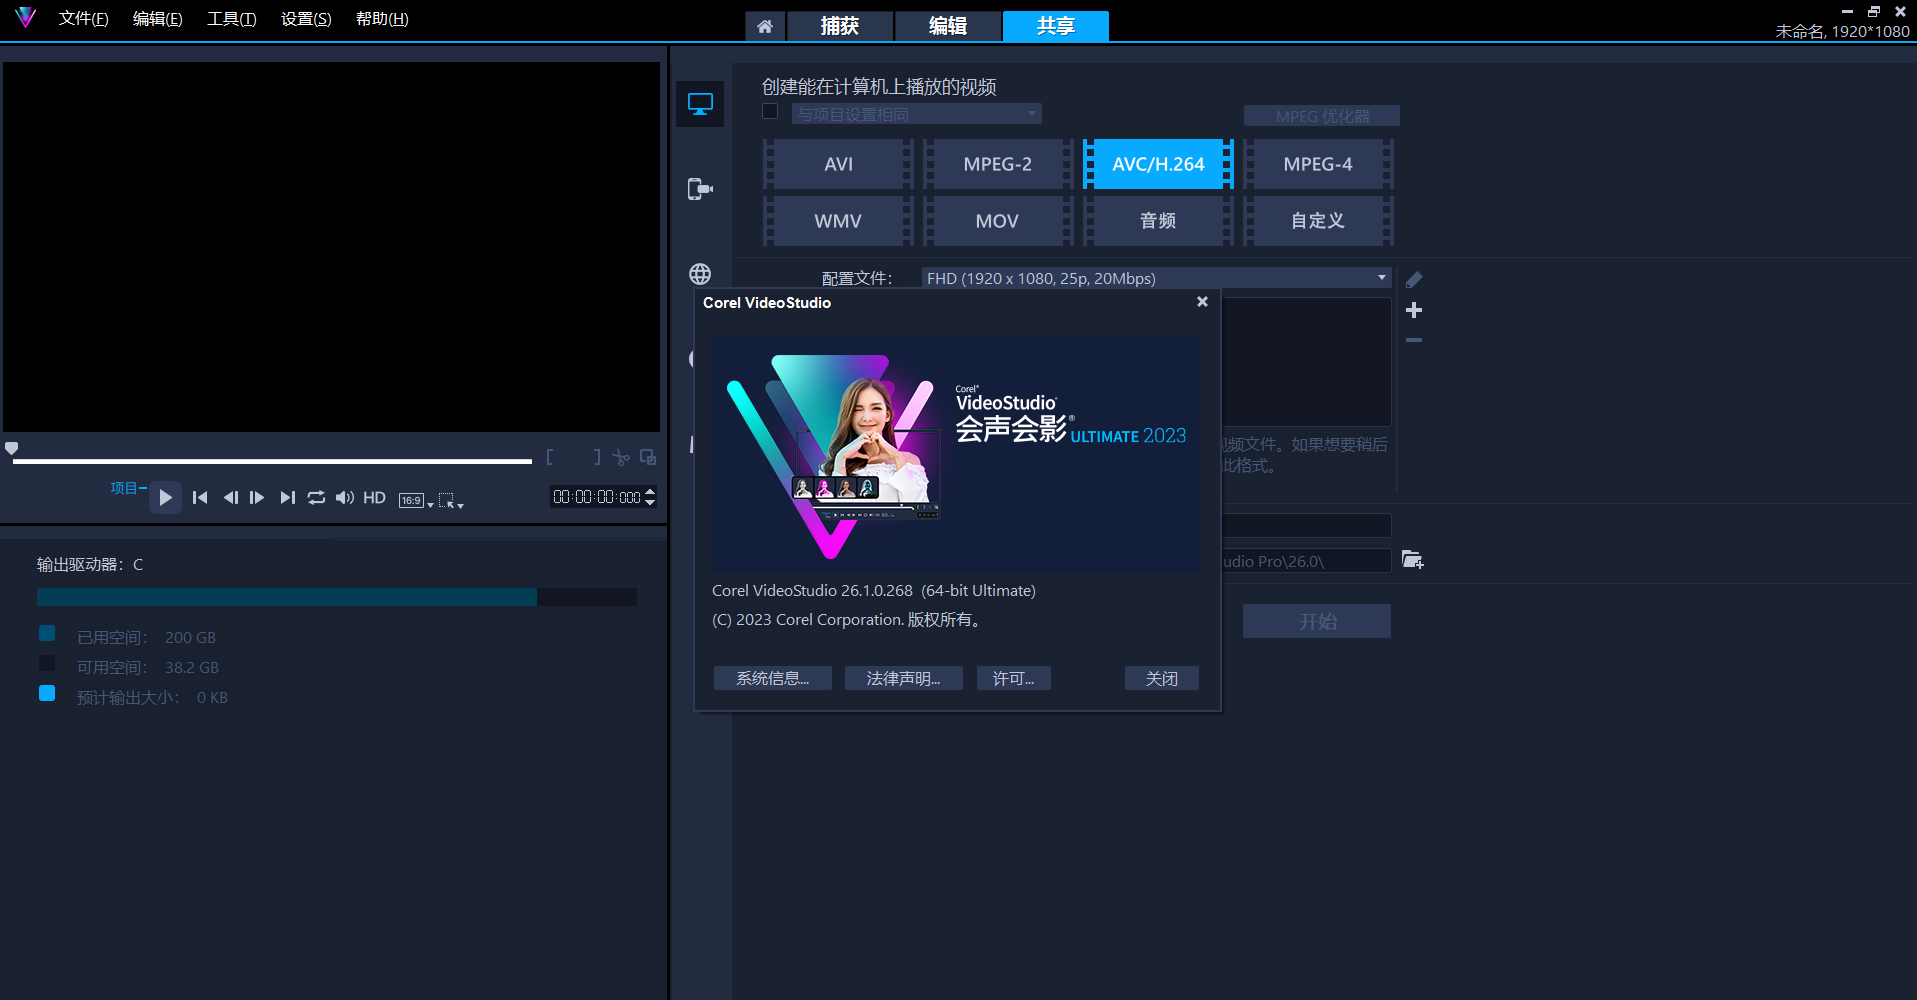Open the 16:9 aspect ratio dropdown
1917x1000 pixels.
point(416,500)
